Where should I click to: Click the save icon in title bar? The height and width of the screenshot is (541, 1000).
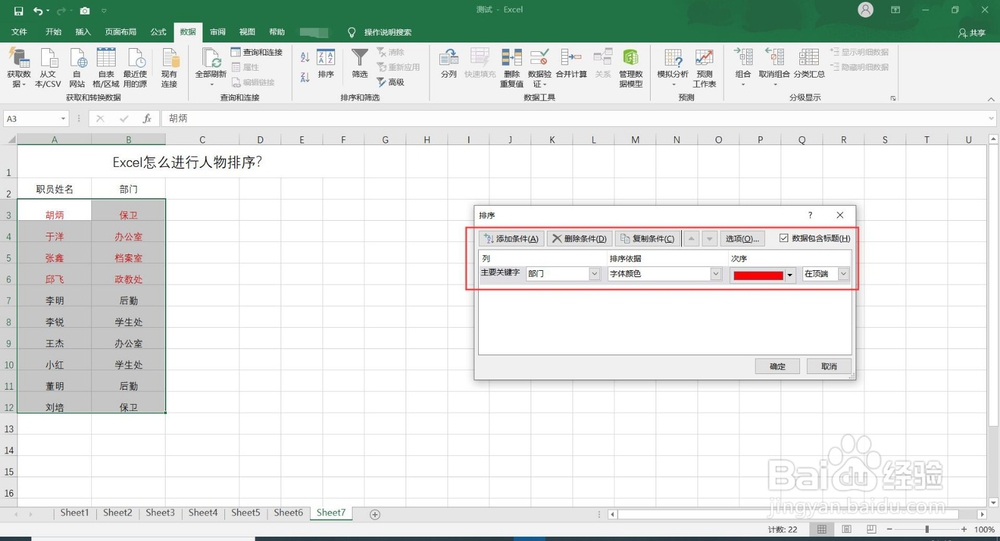pyautogui.click(x=18, y=11)
